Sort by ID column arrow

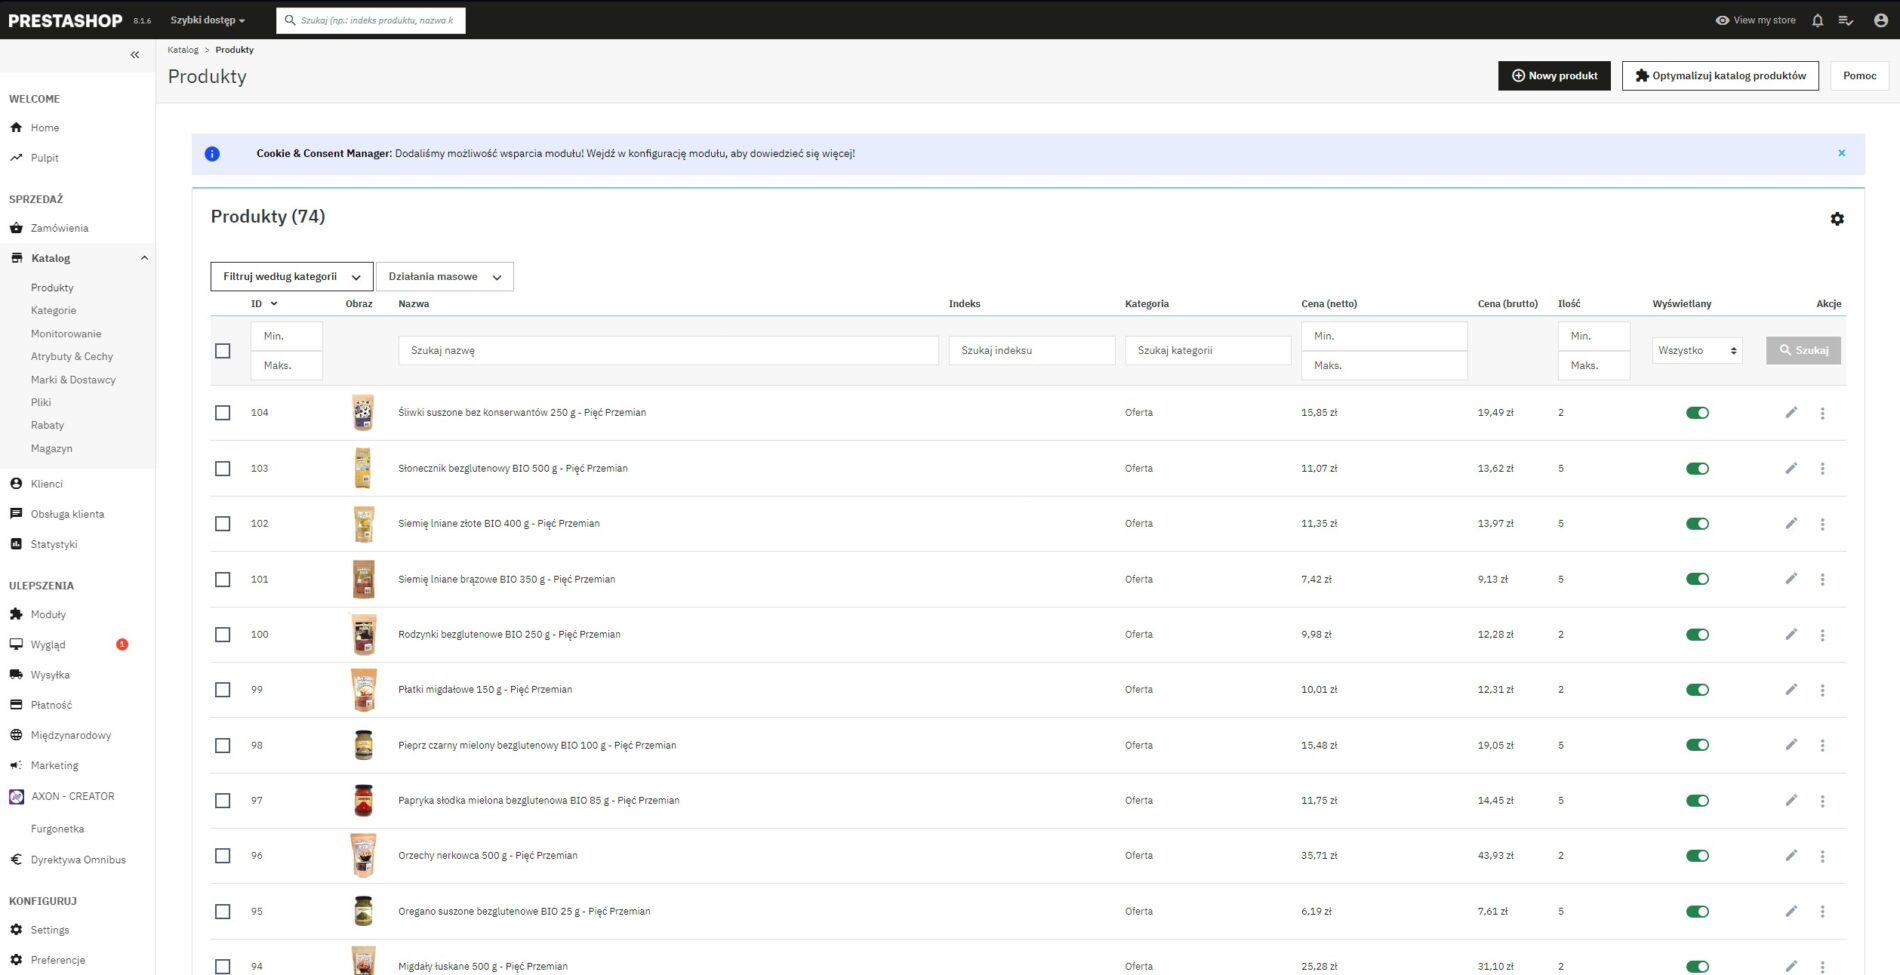[x=274, y=304]
